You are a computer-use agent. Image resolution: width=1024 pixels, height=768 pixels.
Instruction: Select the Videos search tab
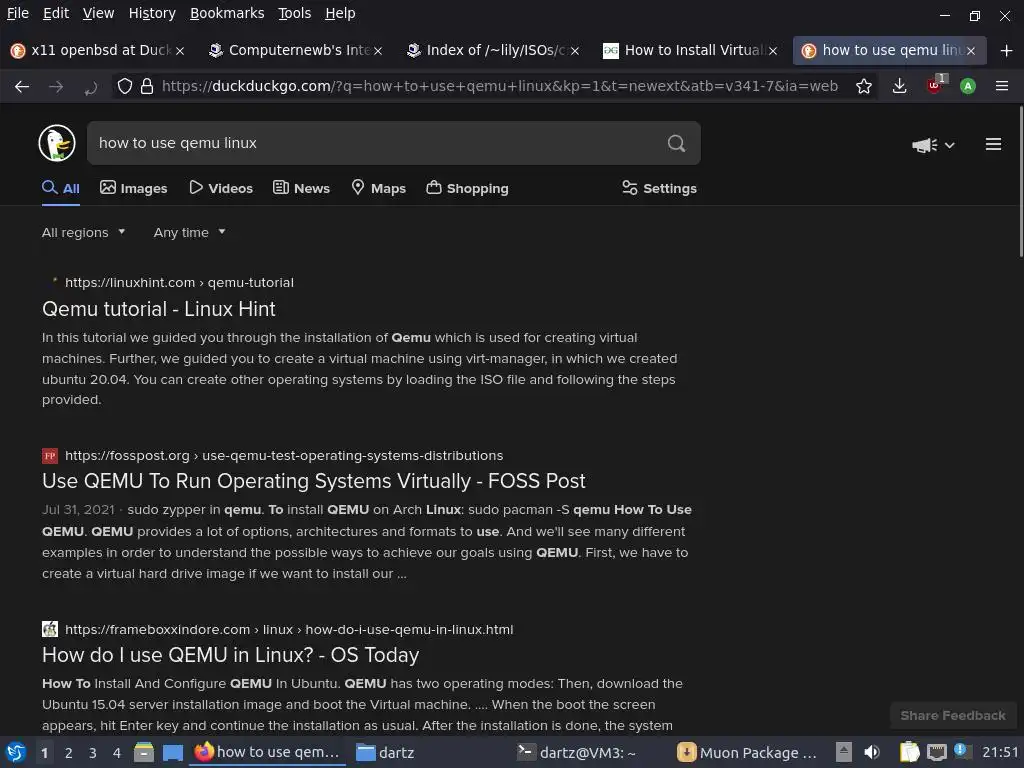point(221,188)
